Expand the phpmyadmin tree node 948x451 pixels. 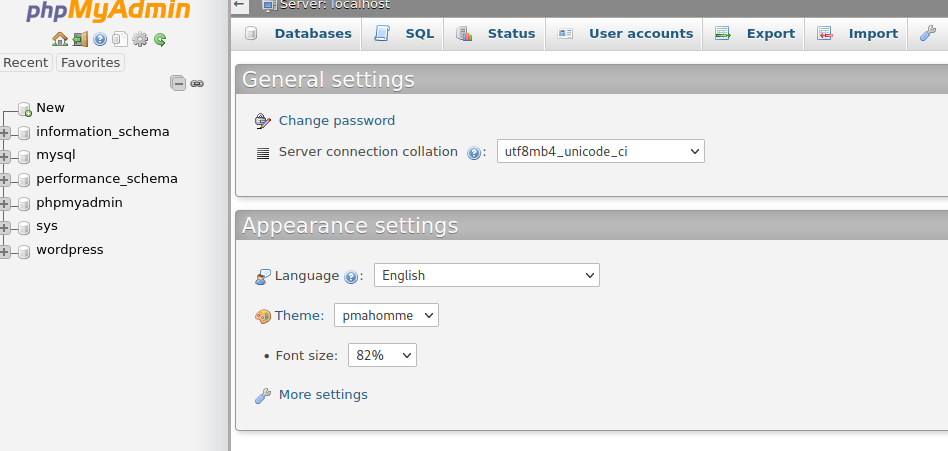pos(4,204)
